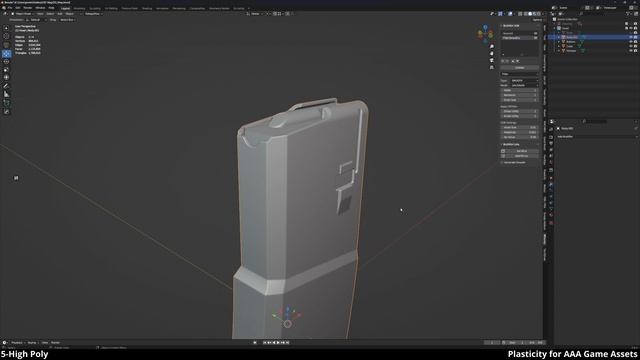Click the viewport pan hand icon
The image size is (640, 360).
(x=491, y=53)
